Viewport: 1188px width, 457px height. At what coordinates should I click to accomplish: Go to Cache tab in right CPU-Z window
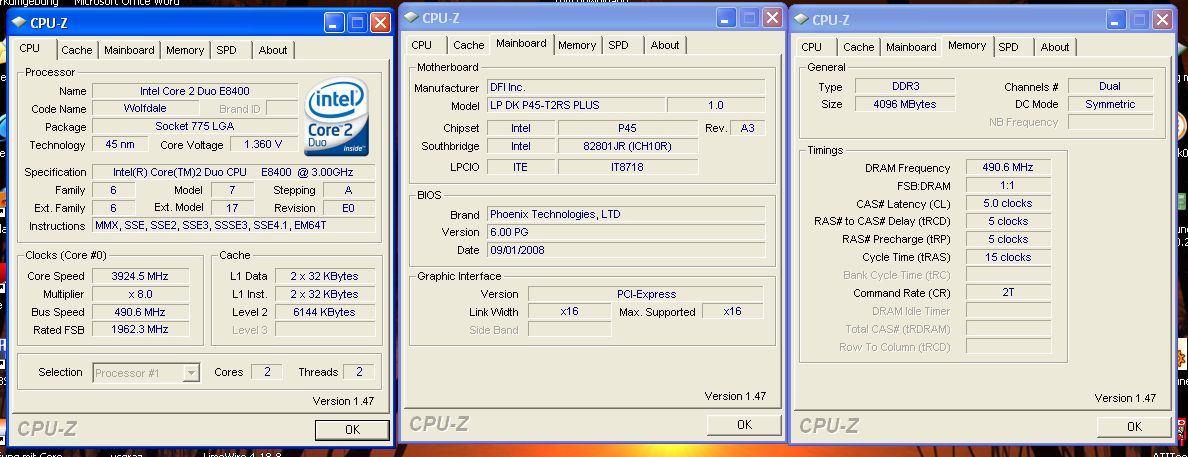click(858, 47)
